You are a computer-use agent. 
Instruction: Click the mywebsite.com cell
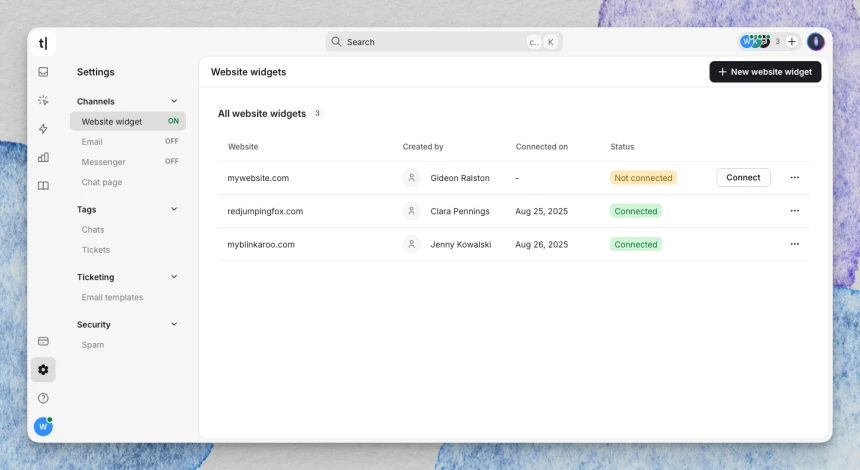coord(258,178)
